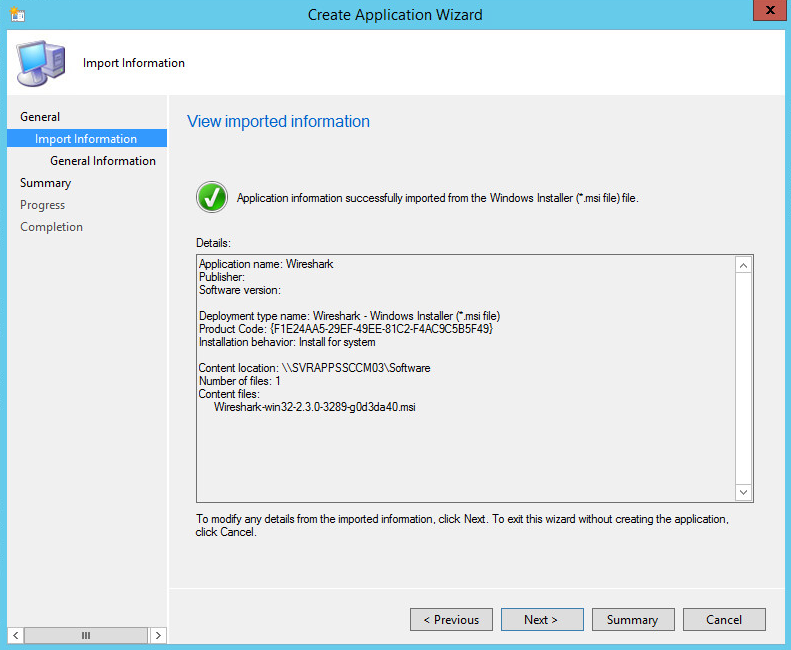791x650 pixels.
Task: Click the Previous button
Action: coord(451,619)
